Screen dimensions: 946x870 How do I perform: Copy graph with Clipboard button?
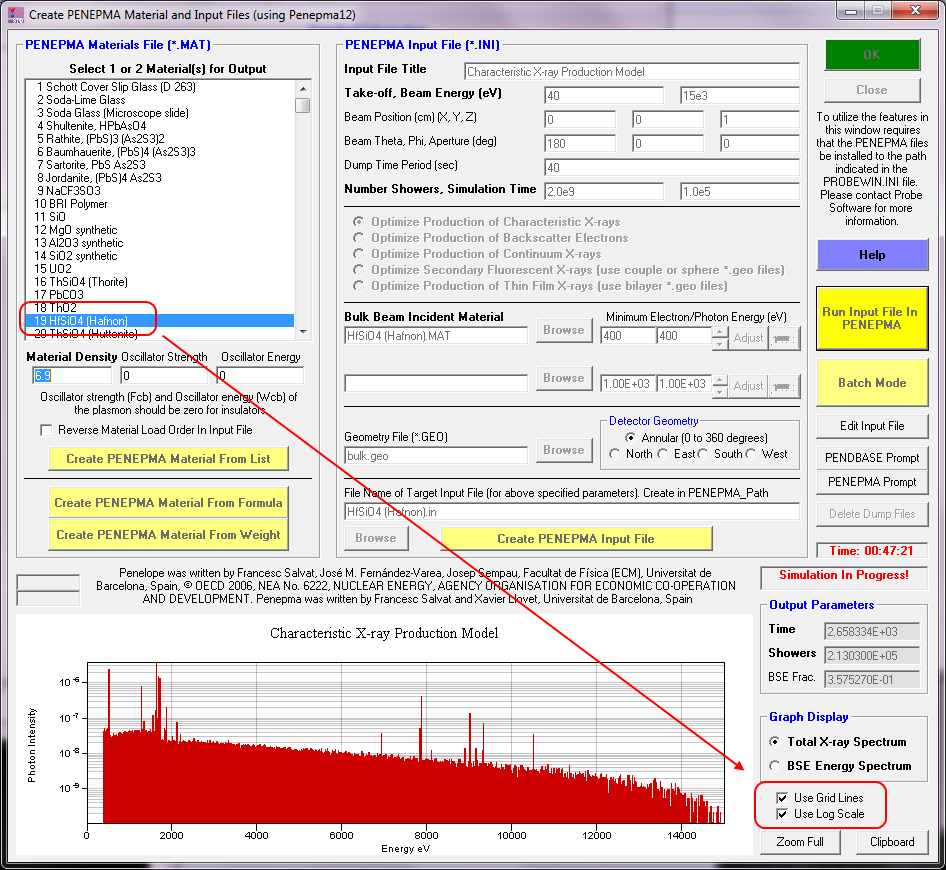[892, 842]
